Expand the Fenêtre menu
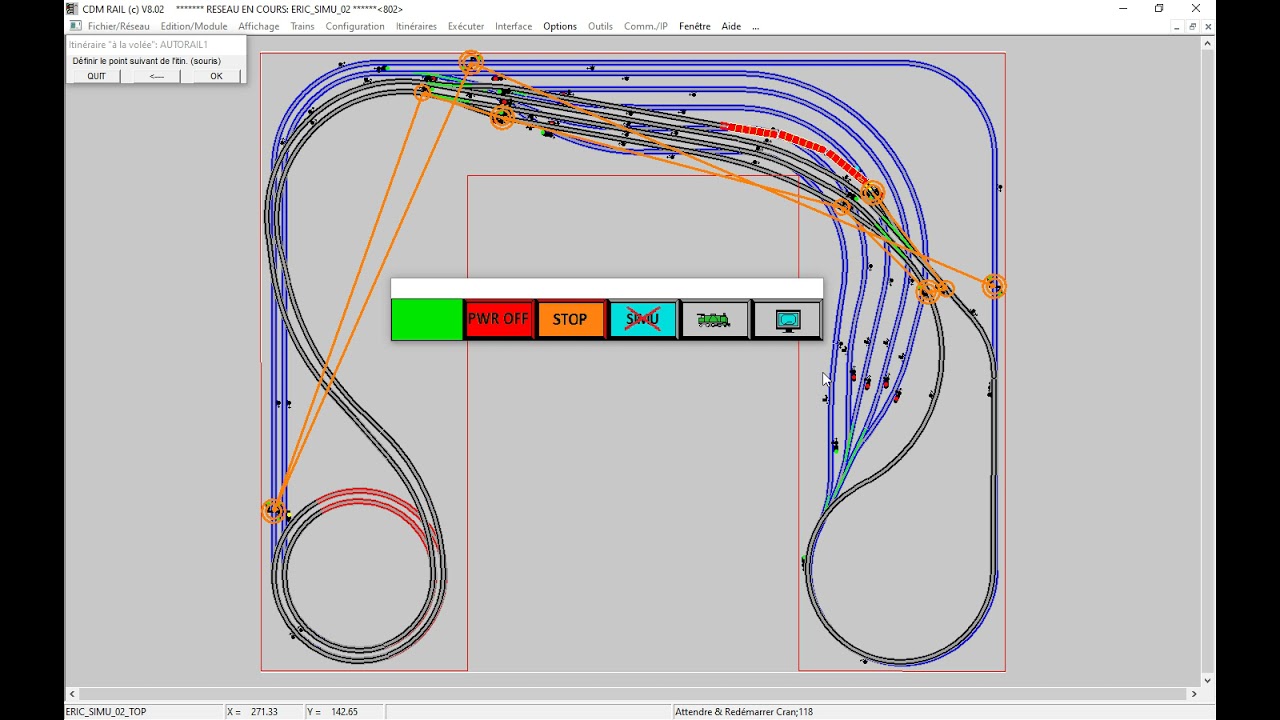Screen dimensions: 1280x720 click(694, 26)
